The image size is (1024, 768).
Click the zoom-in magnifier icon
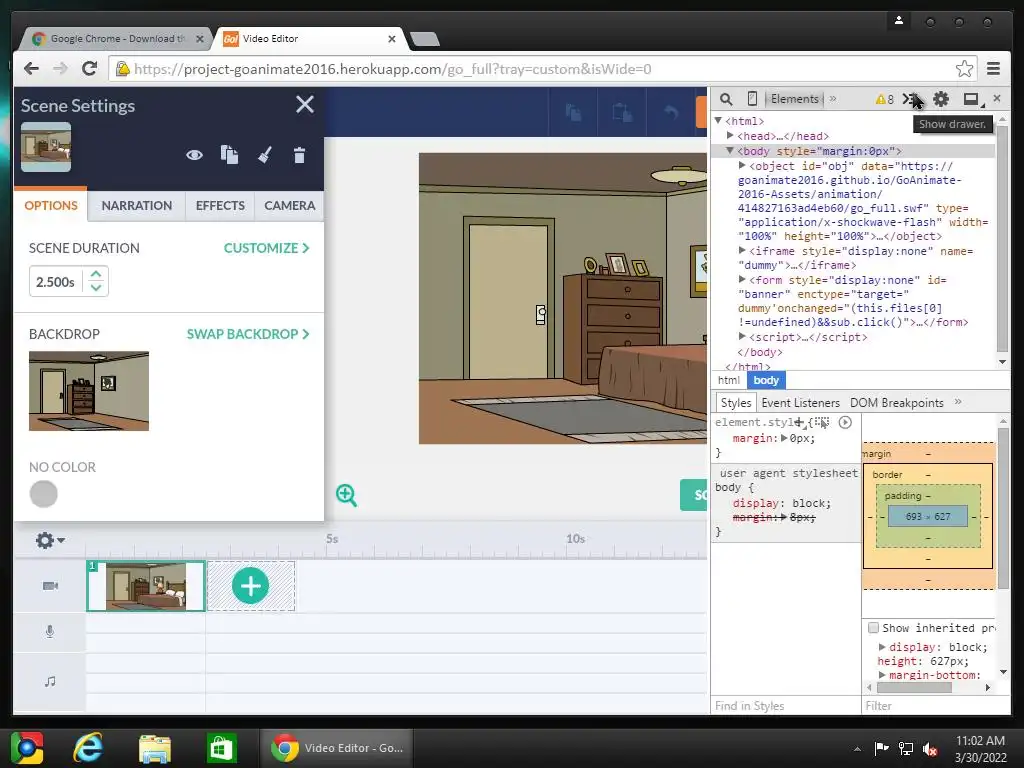(x=346, y=495)
